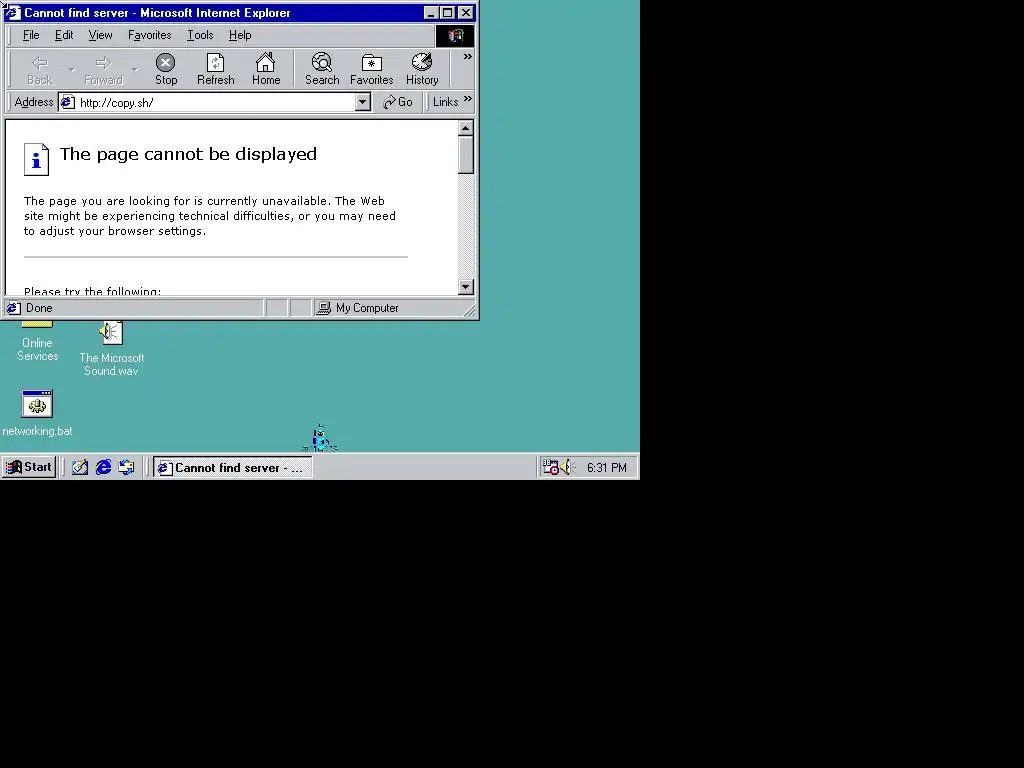Viewport: 1024px width, 768px height.
Task: Click the Windows logo throbber icon
Action: click(x=455, y=35)
